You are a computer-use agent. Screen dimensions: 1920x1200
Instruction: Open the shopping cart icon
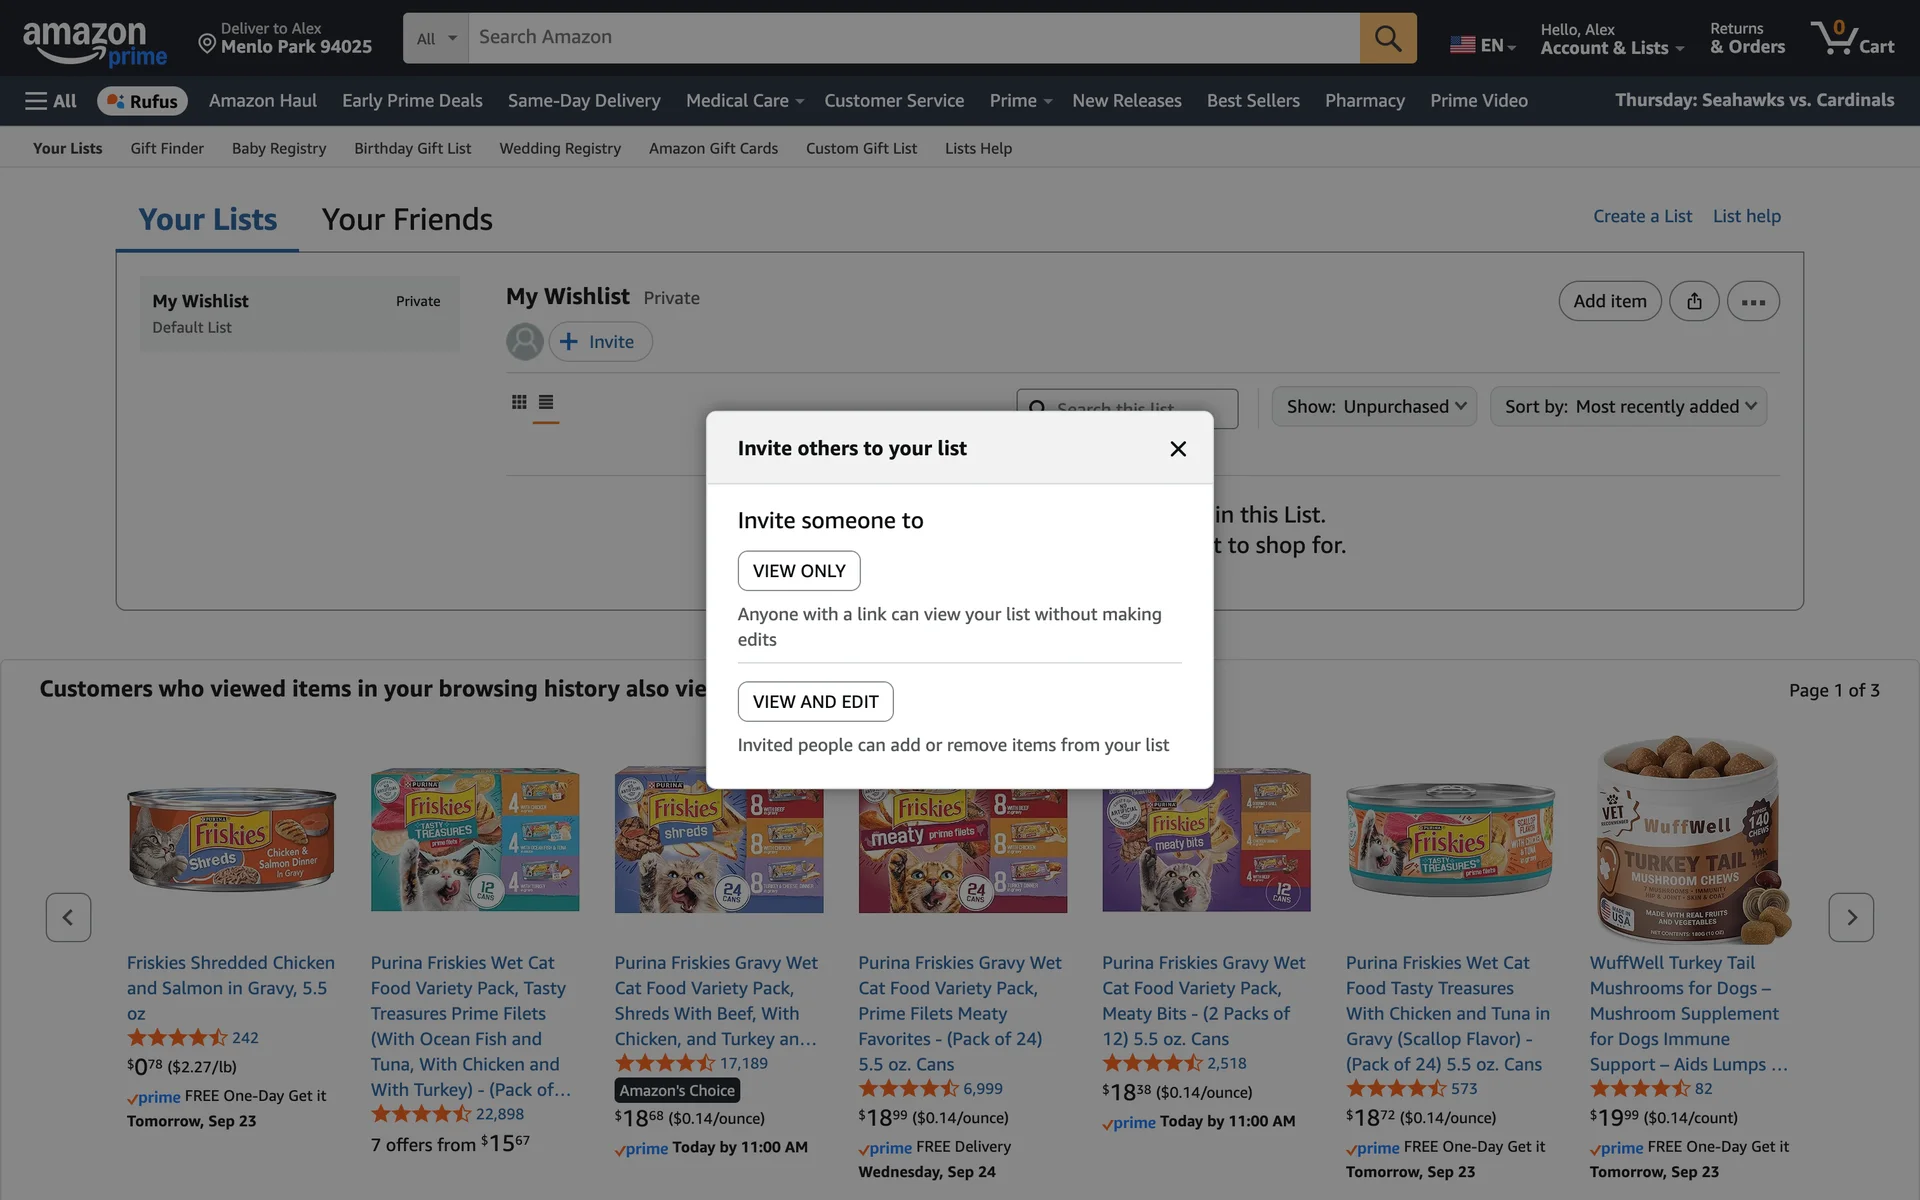coord(1851,38)
